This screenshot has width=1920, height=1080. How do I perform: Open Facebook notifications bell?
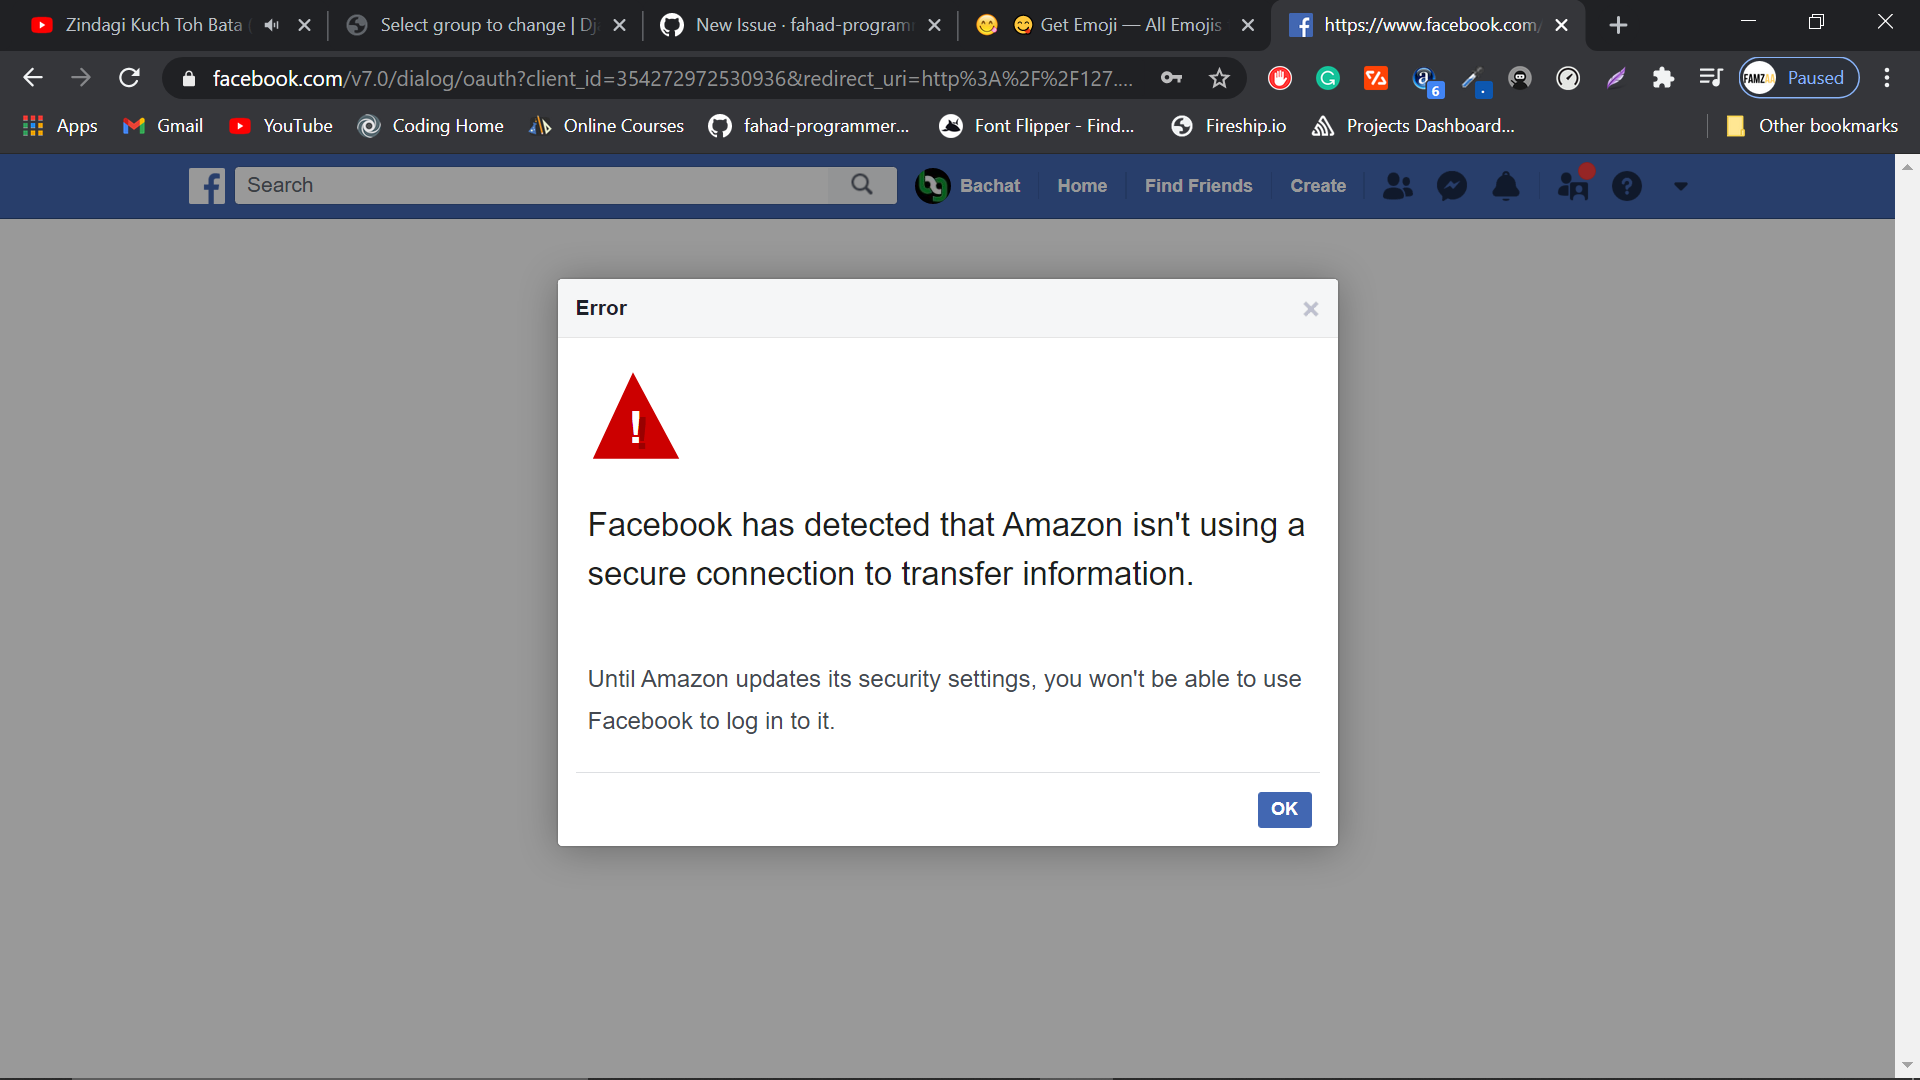pyautogui.click(x=1505, y=186)
